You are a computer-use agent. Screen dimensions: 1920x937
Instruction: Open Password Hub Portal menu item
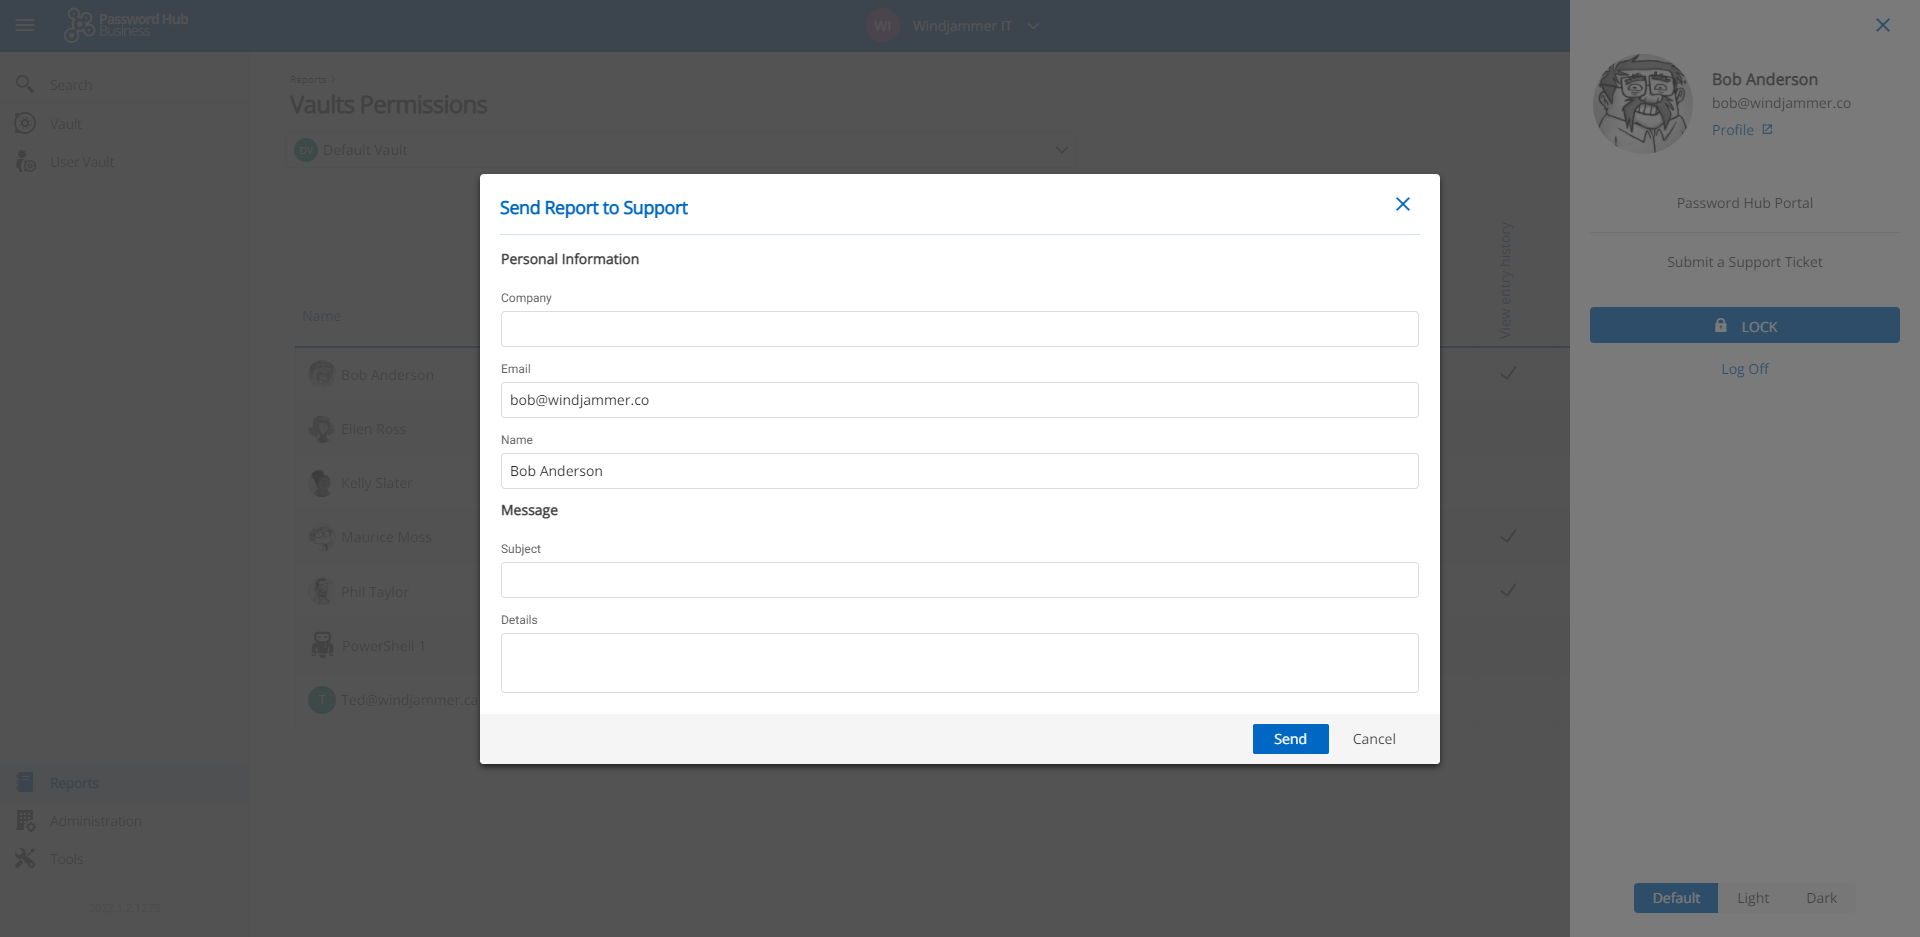(1744, 203)
